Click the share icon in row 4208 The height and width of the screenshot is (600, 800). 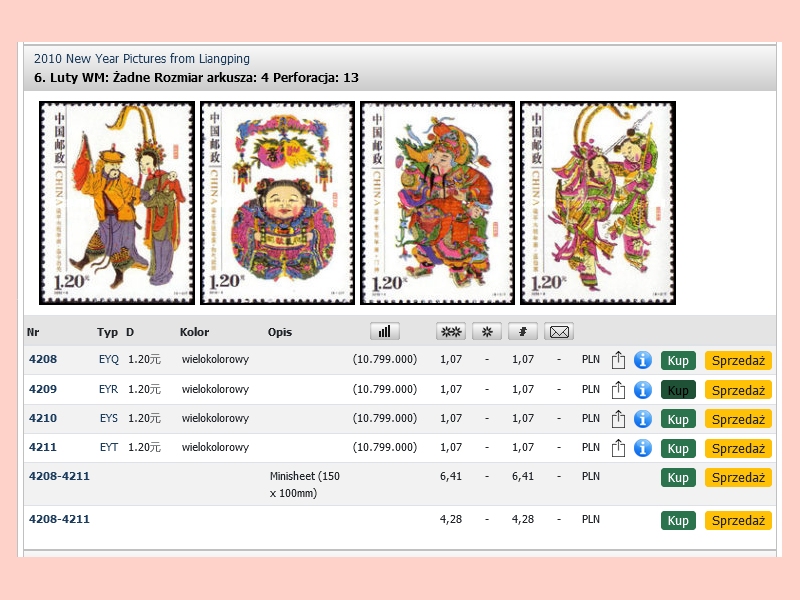pyautogui.click(x=618, y=360)
